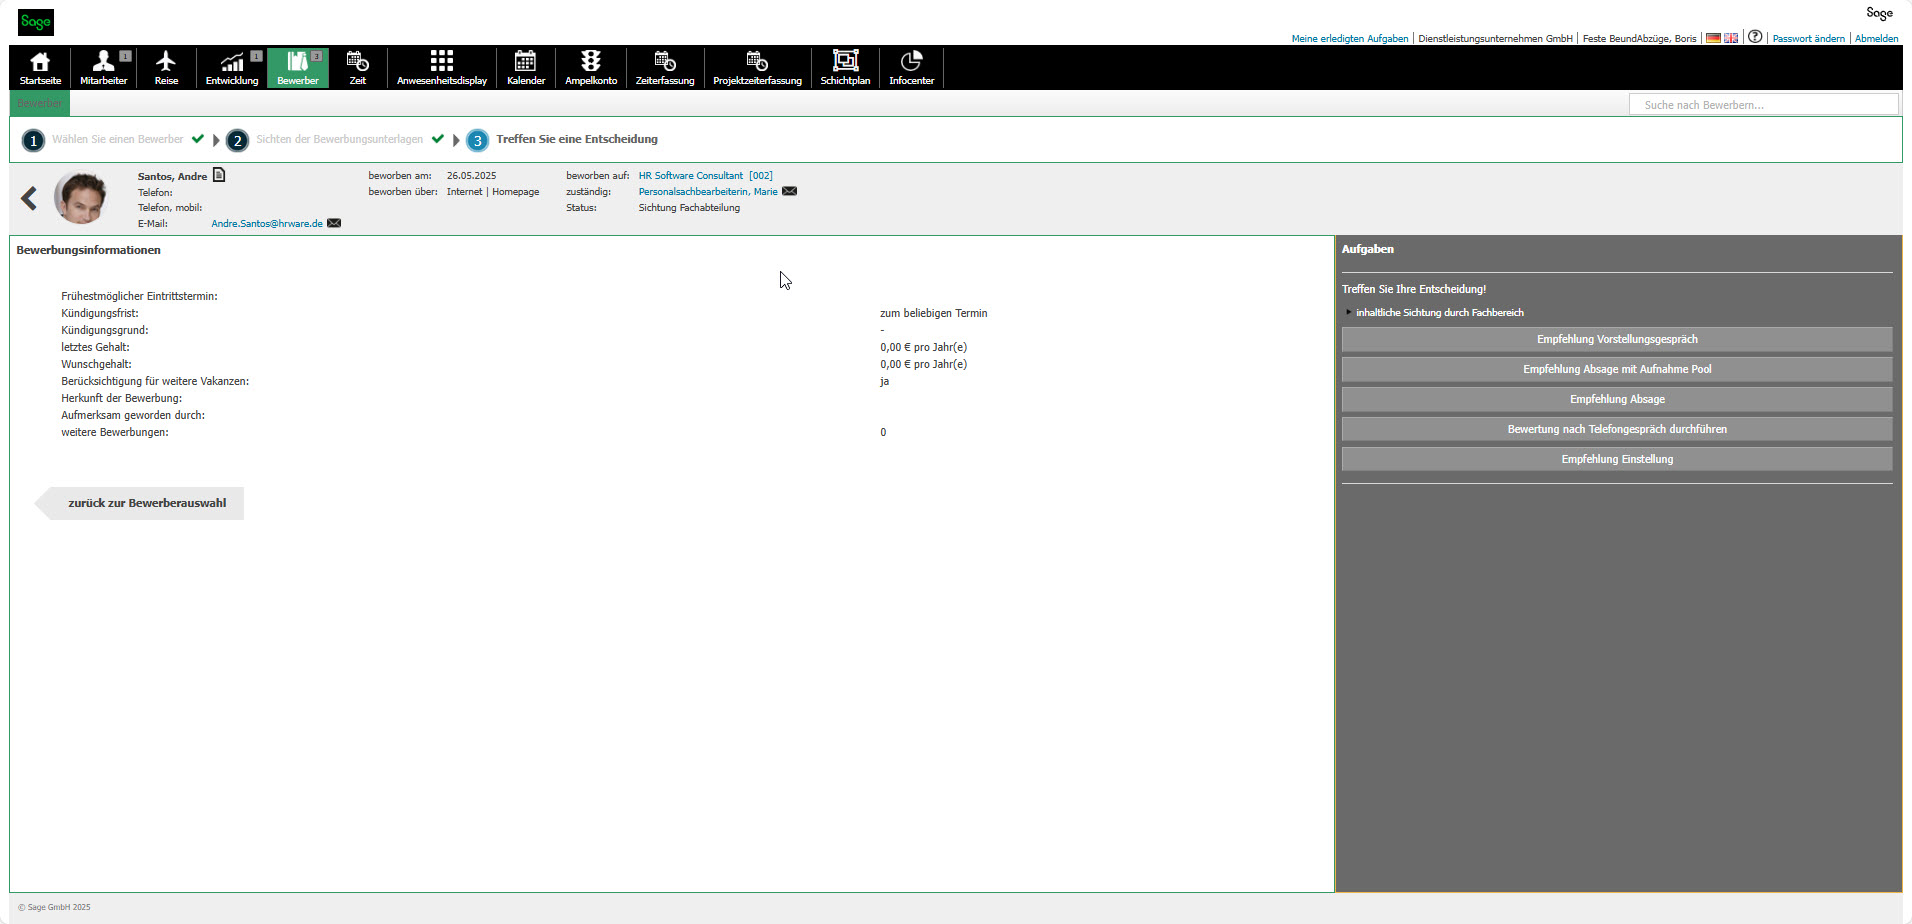Screen dimensions: 1912x924
Task: Click 'Empfehlung Vorstellungsgespräch' button
Action: [1616, 340]
